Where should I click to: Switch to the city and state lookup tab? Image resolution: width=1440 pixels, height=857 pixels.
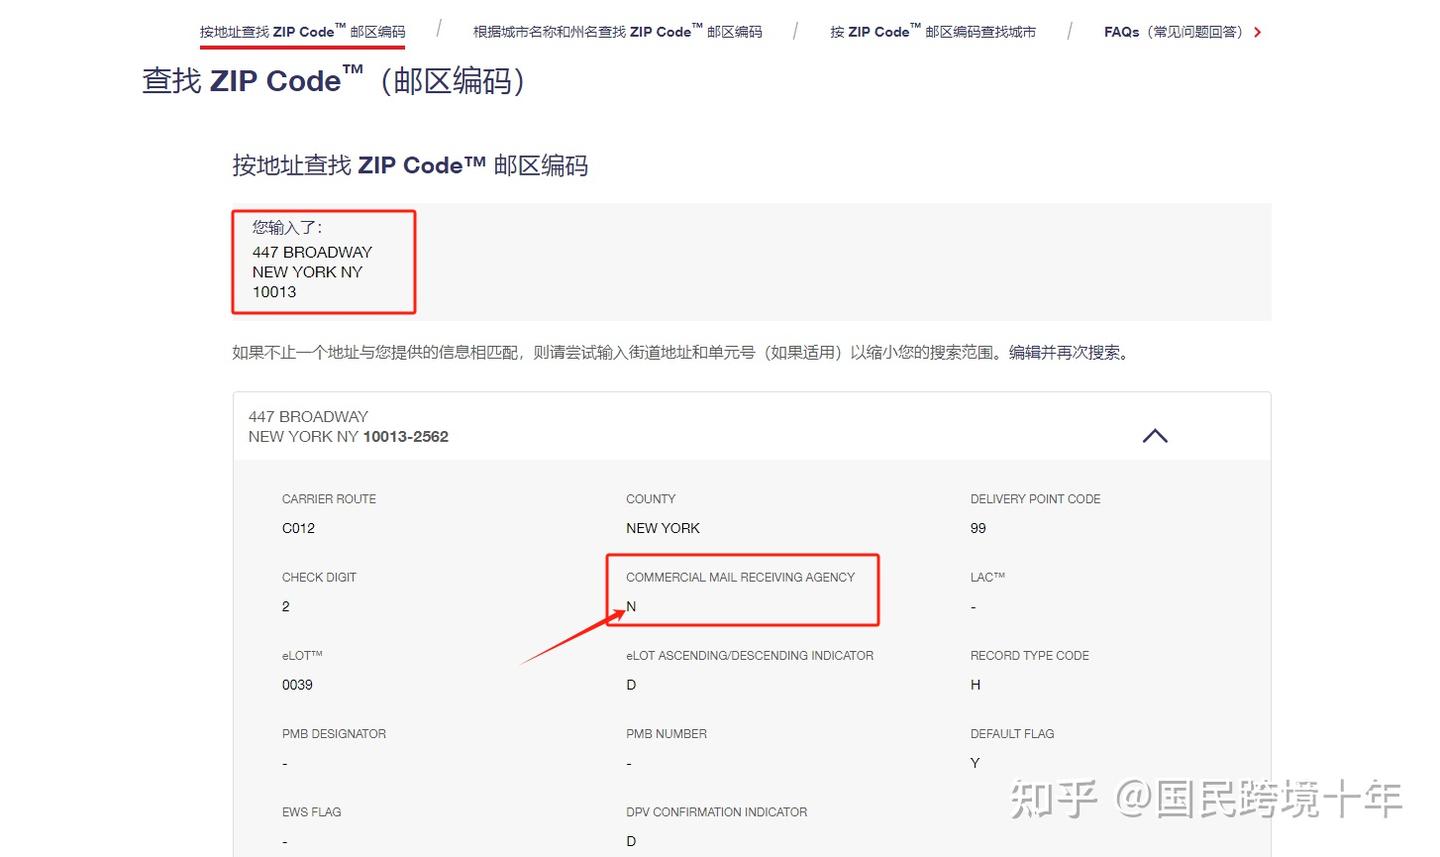(617, 32)
